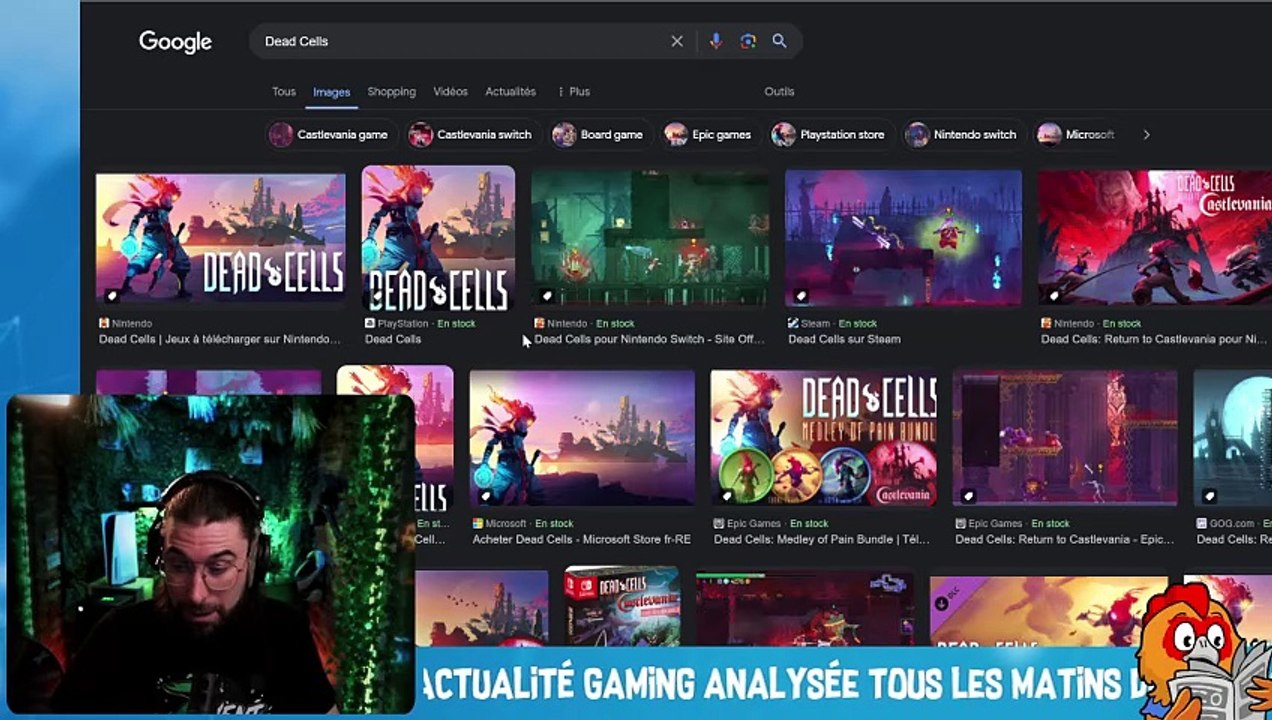Click 'Acheter Dead Cells - Microsoft Store fr-RE'

(x=581, y=539)
